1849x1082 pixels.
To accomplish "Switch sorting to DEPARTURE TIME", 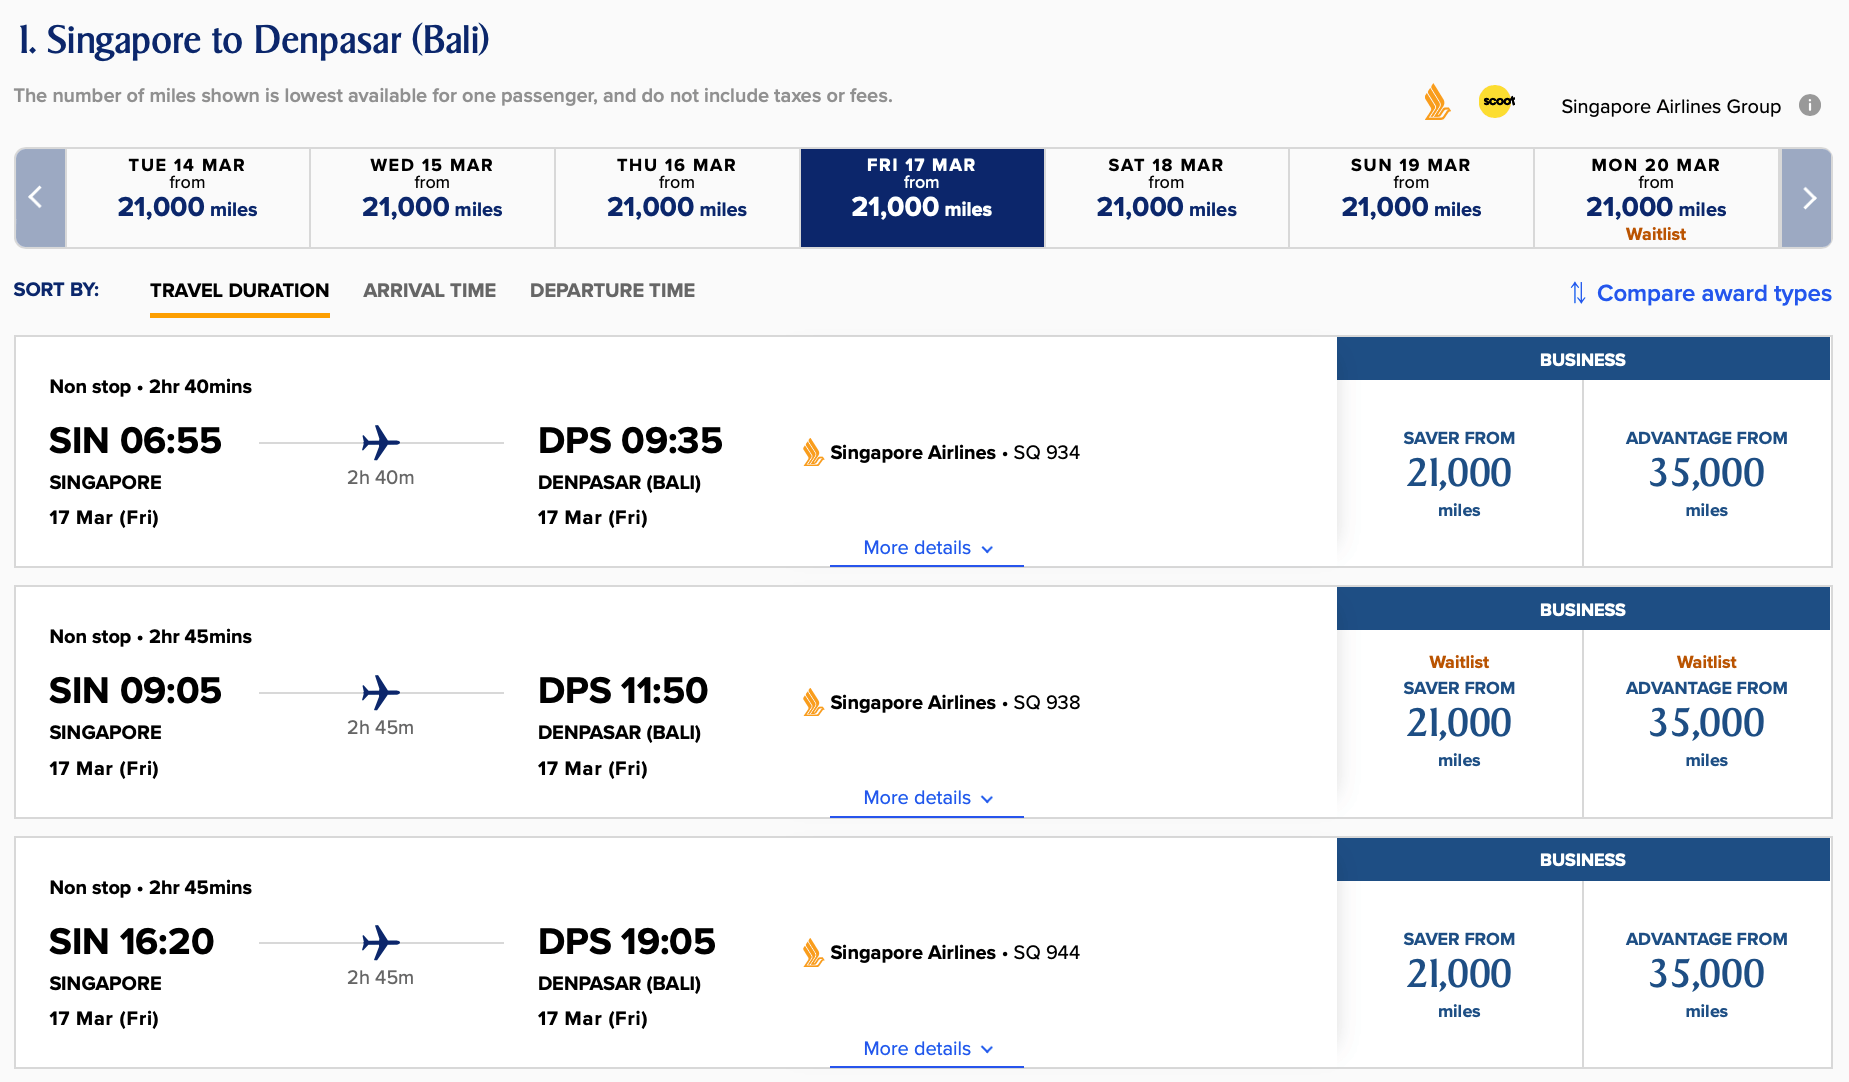I will (x=612, y=290).
